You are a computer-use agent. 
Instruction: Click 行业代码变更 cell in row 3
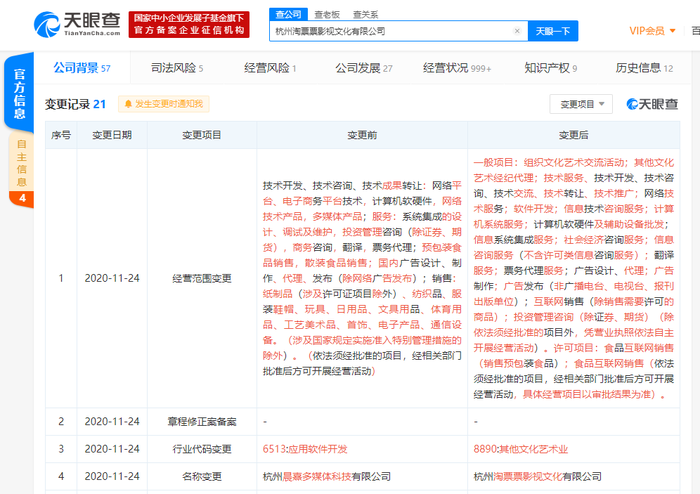pyautogui.click(x=202, y=449)
